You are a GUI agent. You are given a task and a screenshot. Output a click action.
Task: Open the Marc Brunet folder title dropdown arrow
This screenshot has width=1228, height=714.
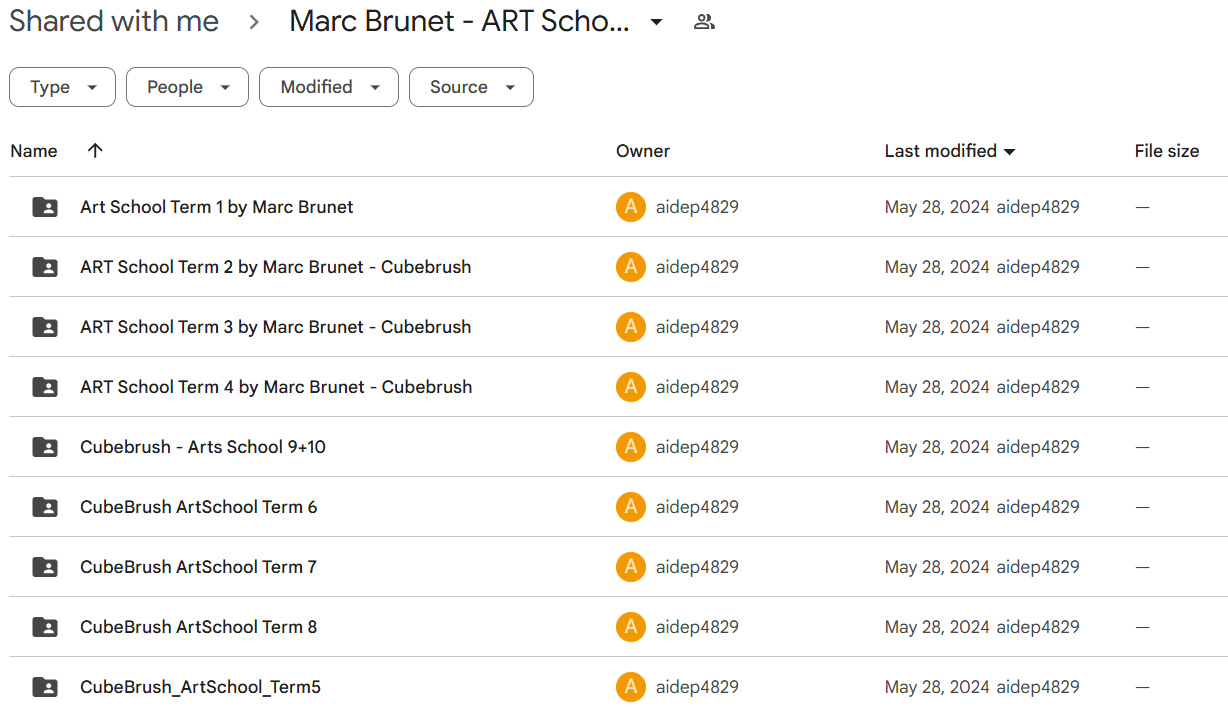click(656, 22)
